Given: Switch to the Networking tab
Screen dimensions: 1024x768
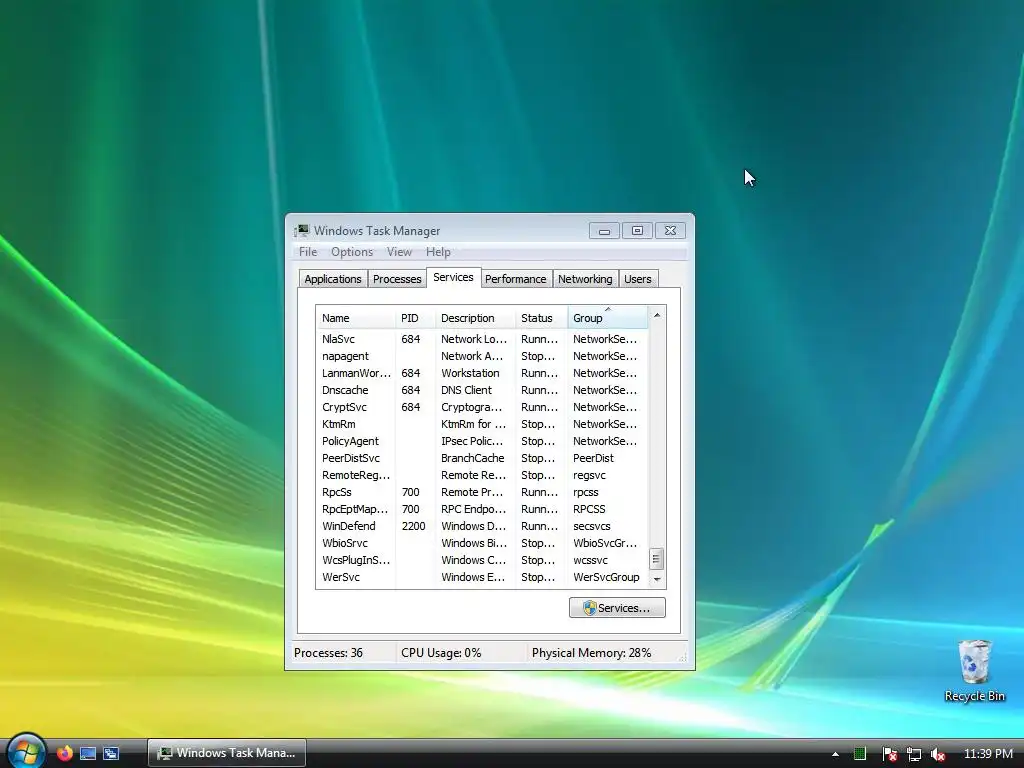Looking at the screenshot, I should pyautogui.click(x=585, y=279).
